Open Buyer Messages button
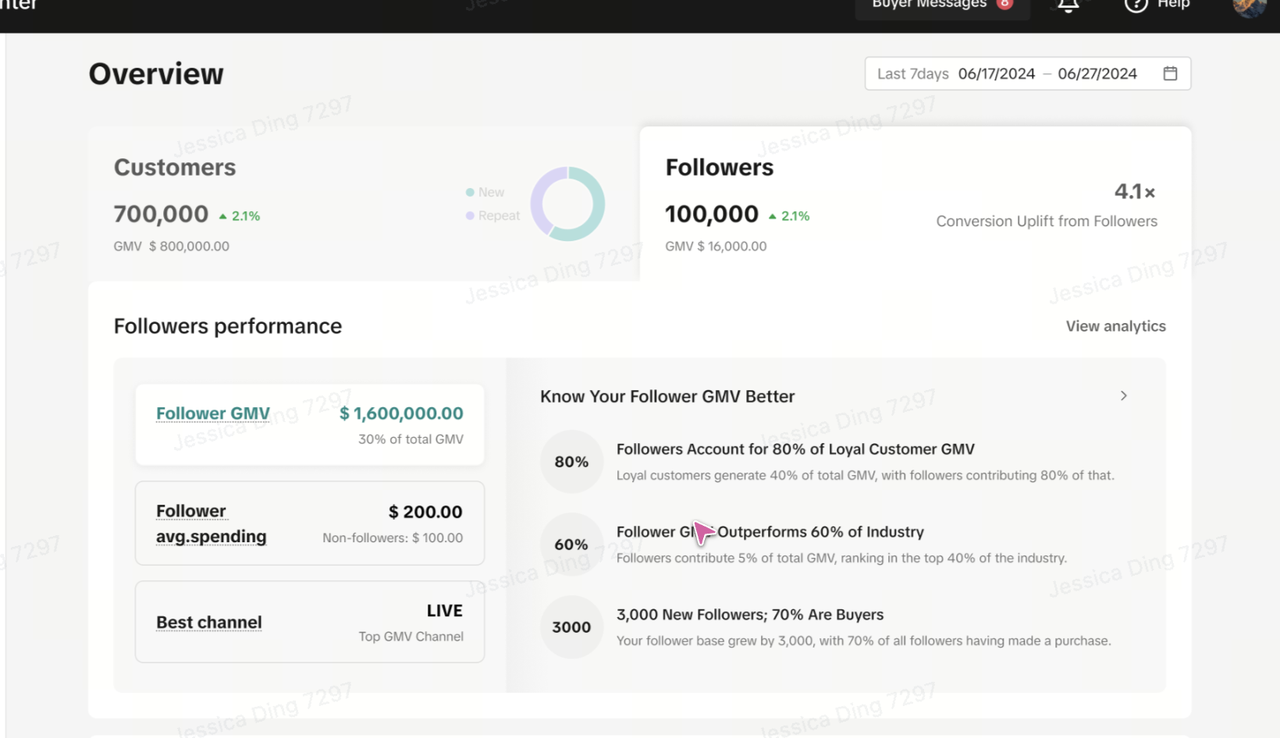 (x=941, y=6)
